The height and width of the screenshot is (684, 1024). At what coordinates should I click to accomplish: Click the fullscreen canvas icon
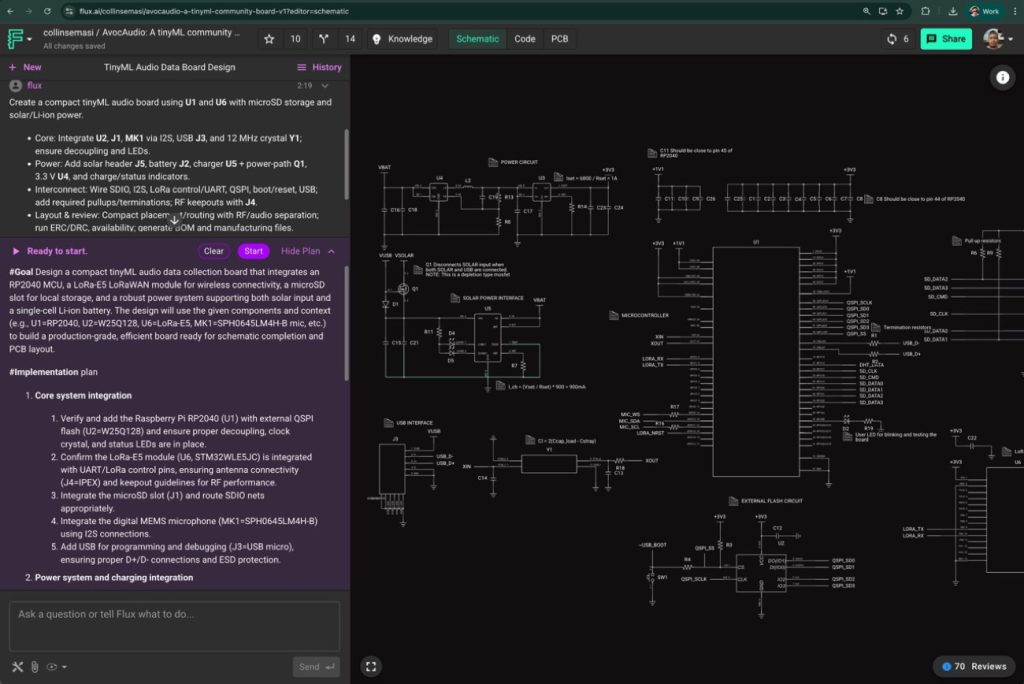click(371, 666)
